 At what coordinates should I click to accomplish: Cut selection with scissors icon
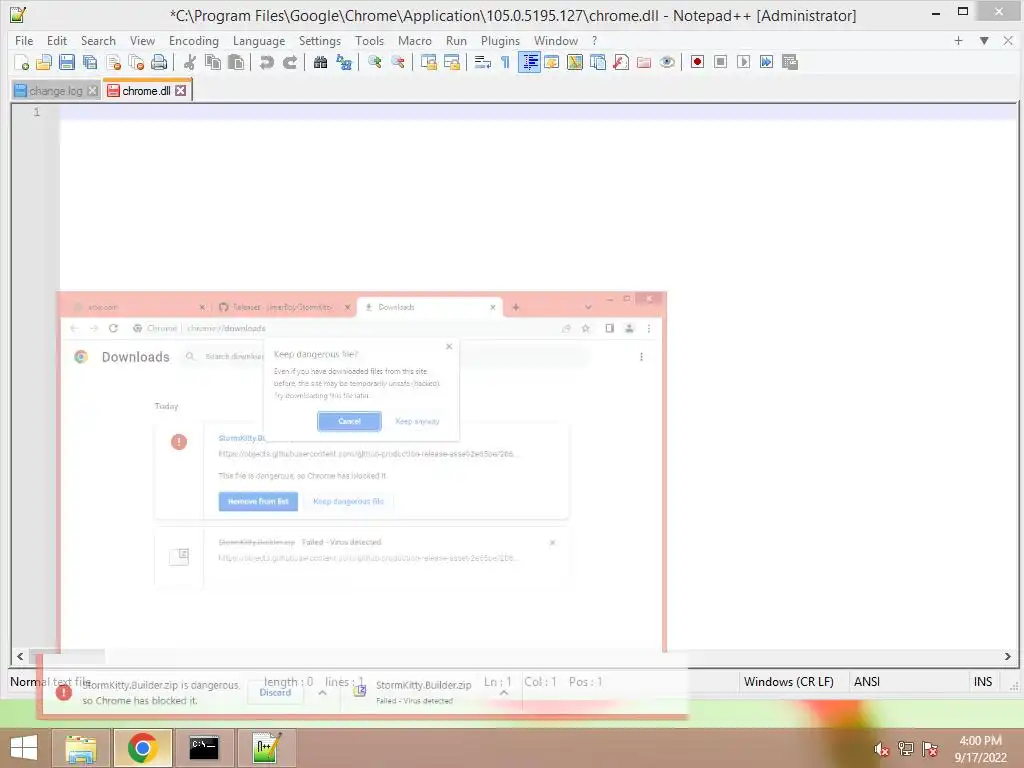(x=189, y=62)
